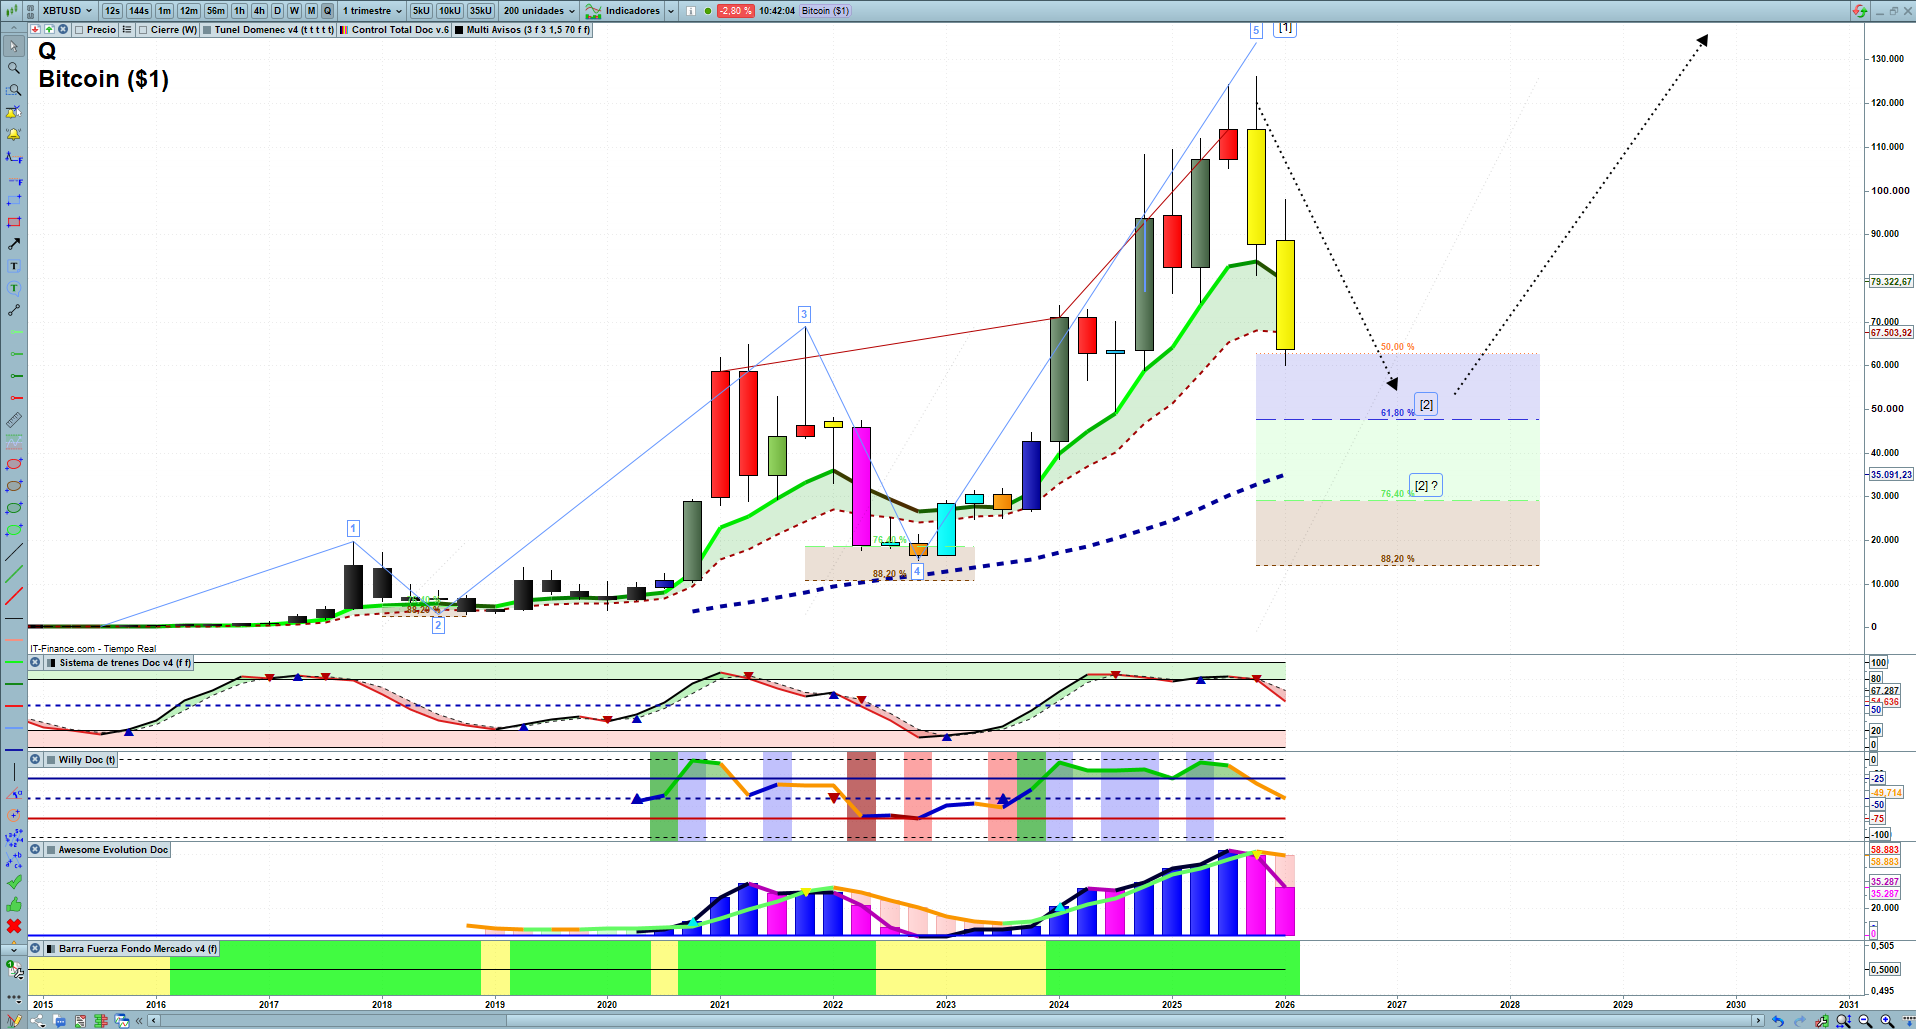This screenshot has height=1029, width=1916.
Task: Click the horizontal scrollbar left arrow
Action: coord(153,1021)
